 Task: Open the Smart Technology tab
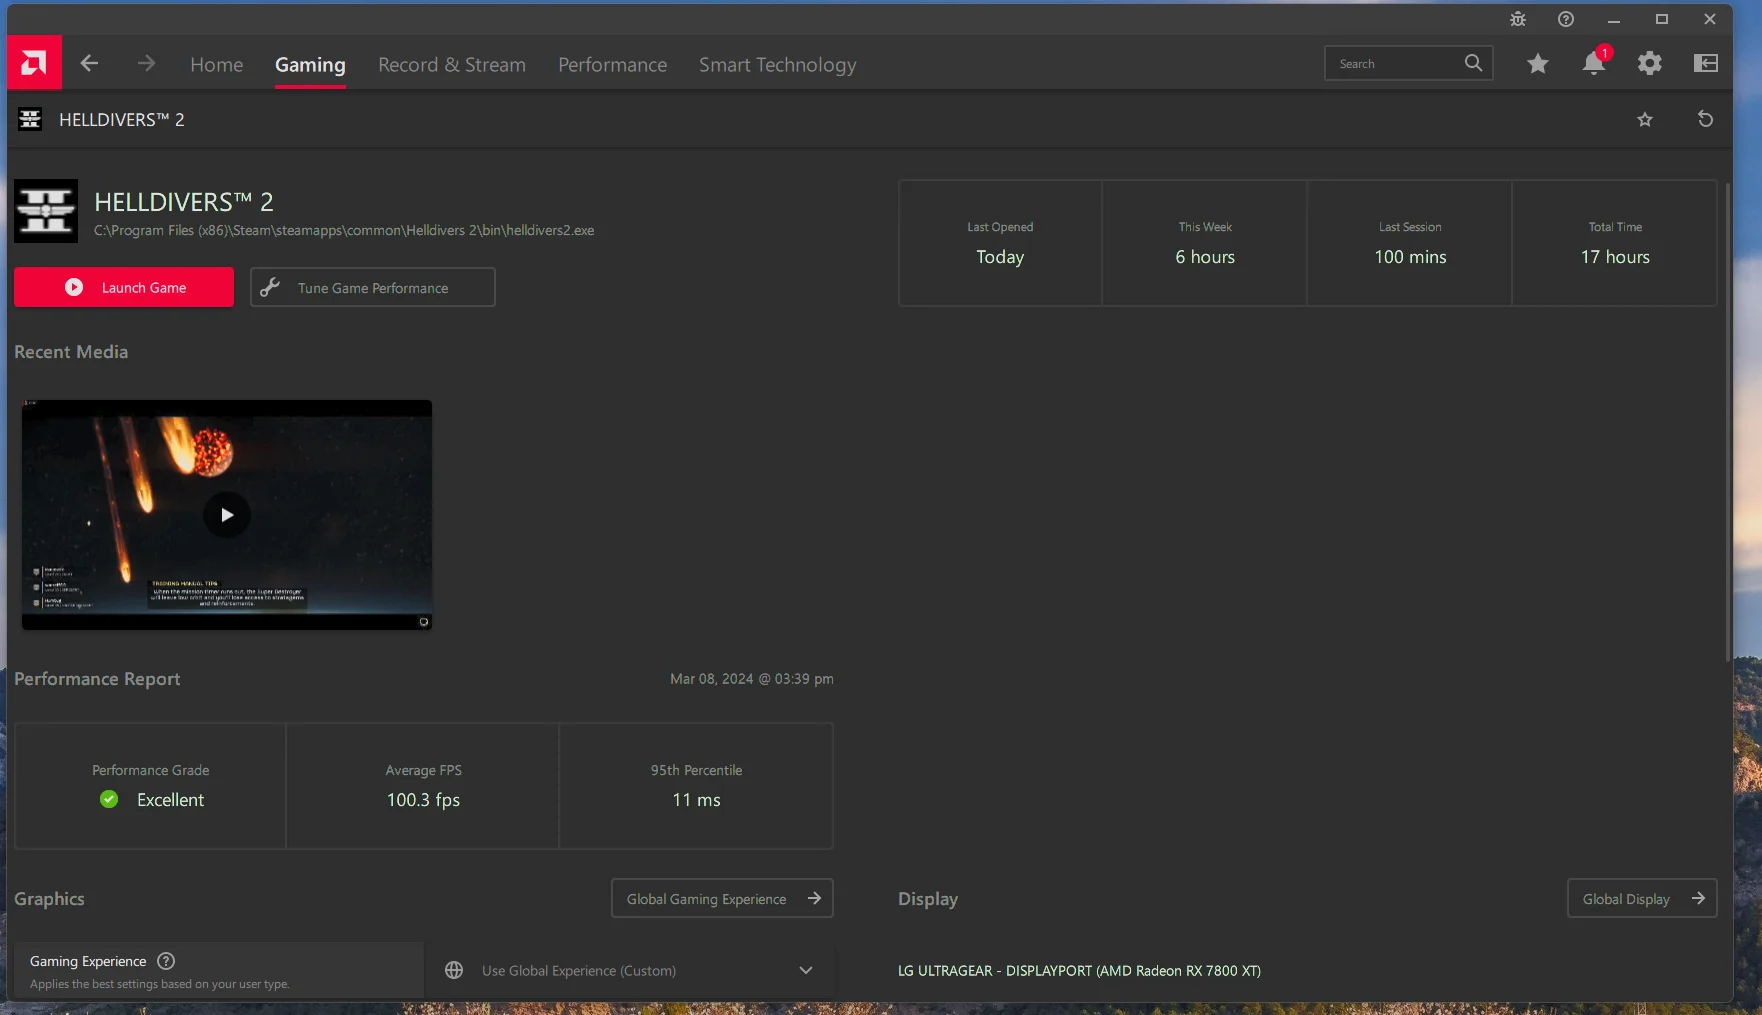778,65
